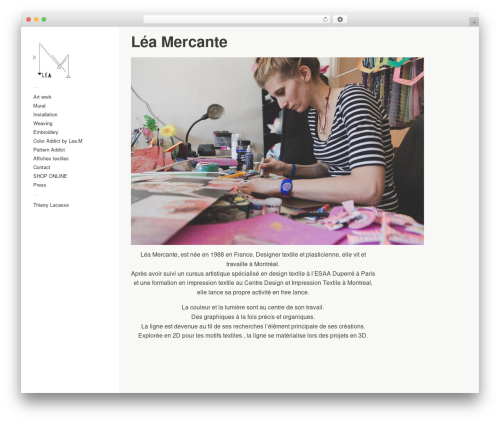Go to the Mural section
The height and width of the screenshot is (423, 500).
coord(39,106)
